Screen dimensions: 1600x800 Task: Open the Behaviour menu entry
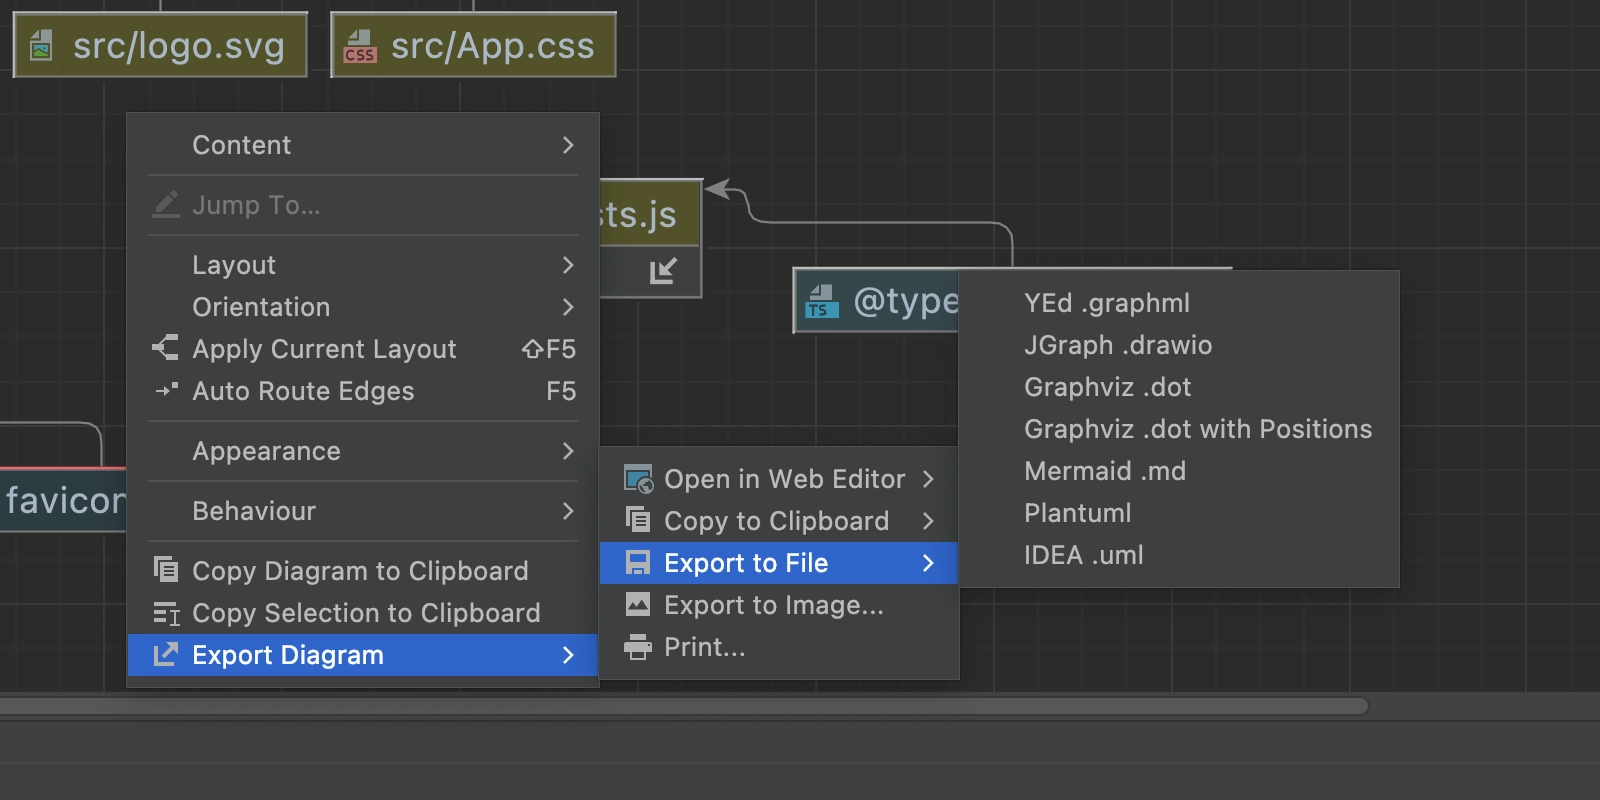click(x=363, y=511)
